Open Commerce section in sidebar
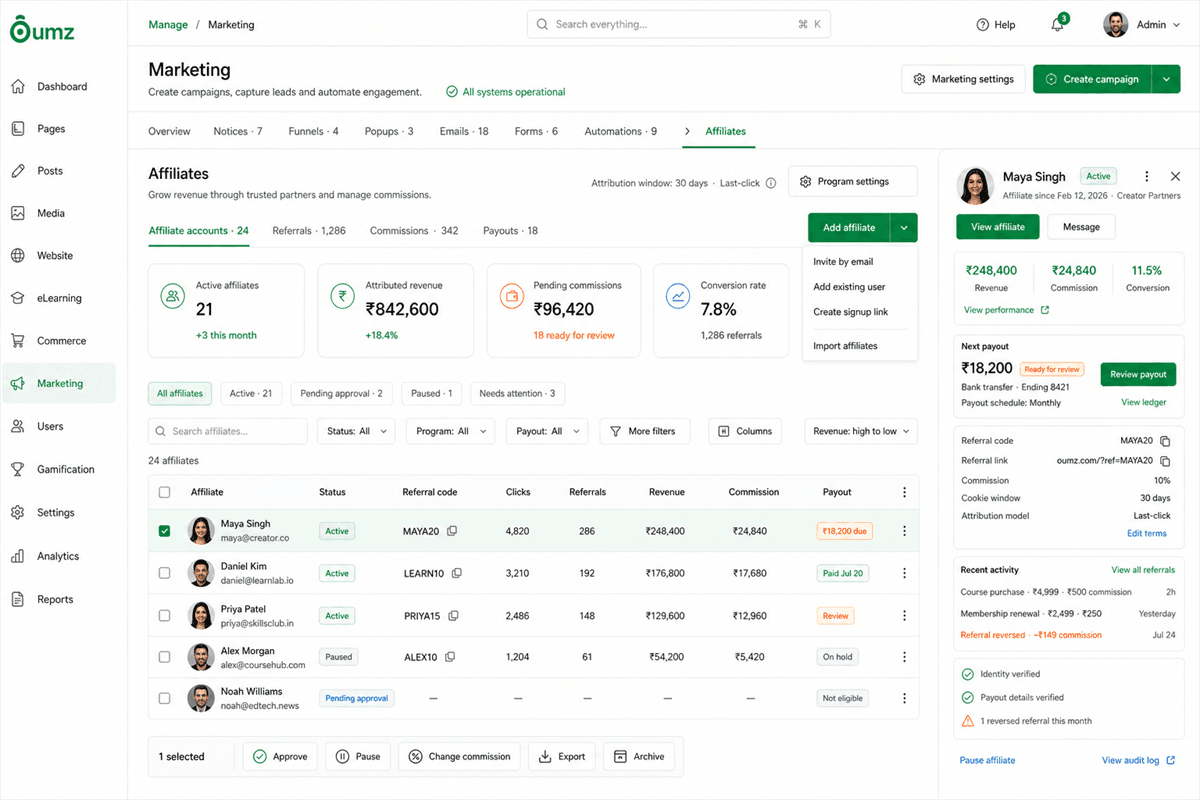The image size is (1200, 800). (x=62, y=341)
